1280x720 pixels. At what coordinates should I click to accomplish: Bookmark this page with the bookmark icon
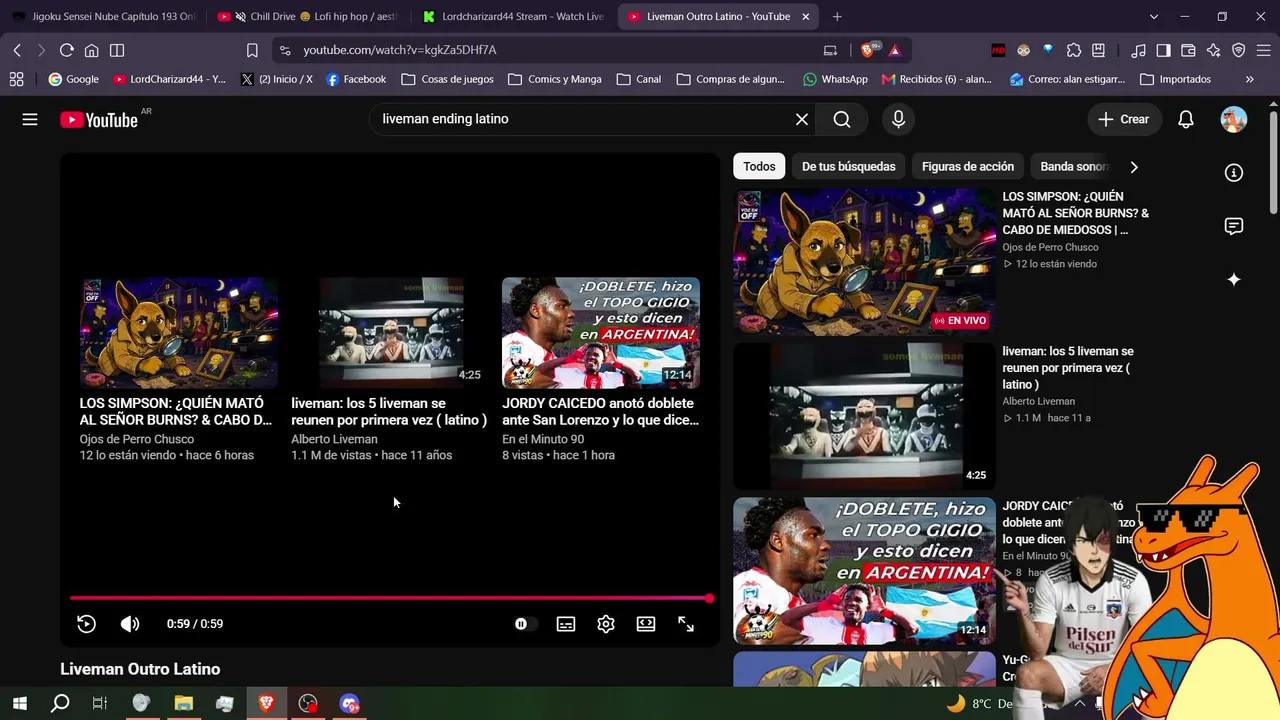252,50
